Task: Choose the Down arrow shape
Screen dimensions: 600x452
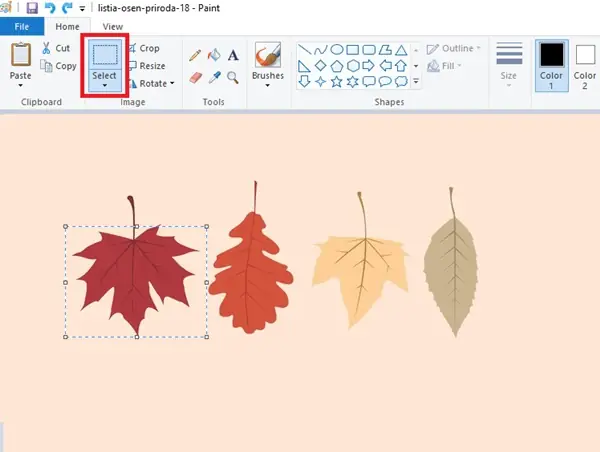Action: [x=304, y=82]
